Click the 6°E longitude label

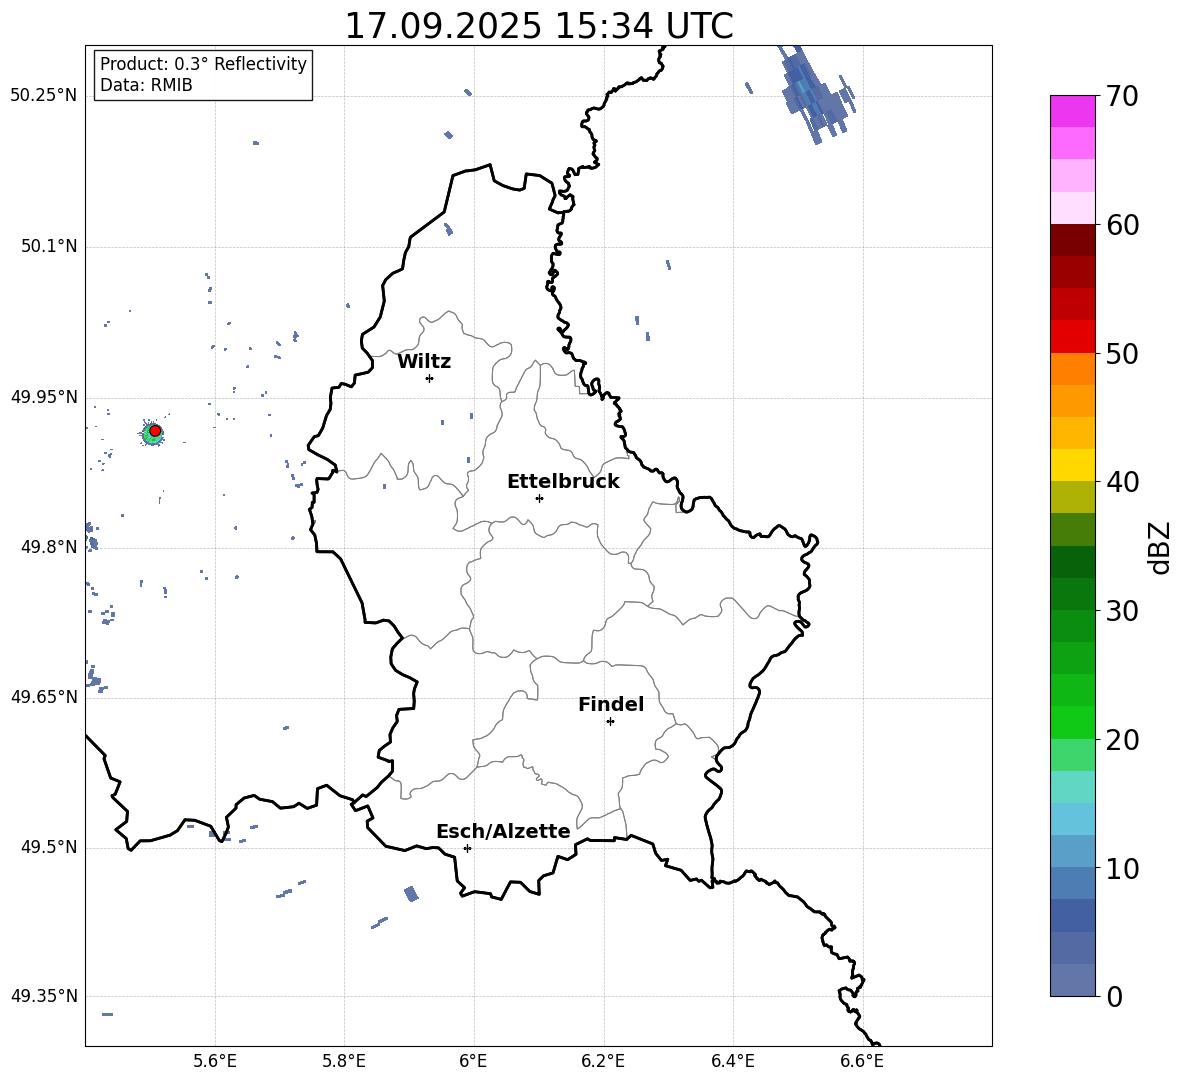point(473,1061)
